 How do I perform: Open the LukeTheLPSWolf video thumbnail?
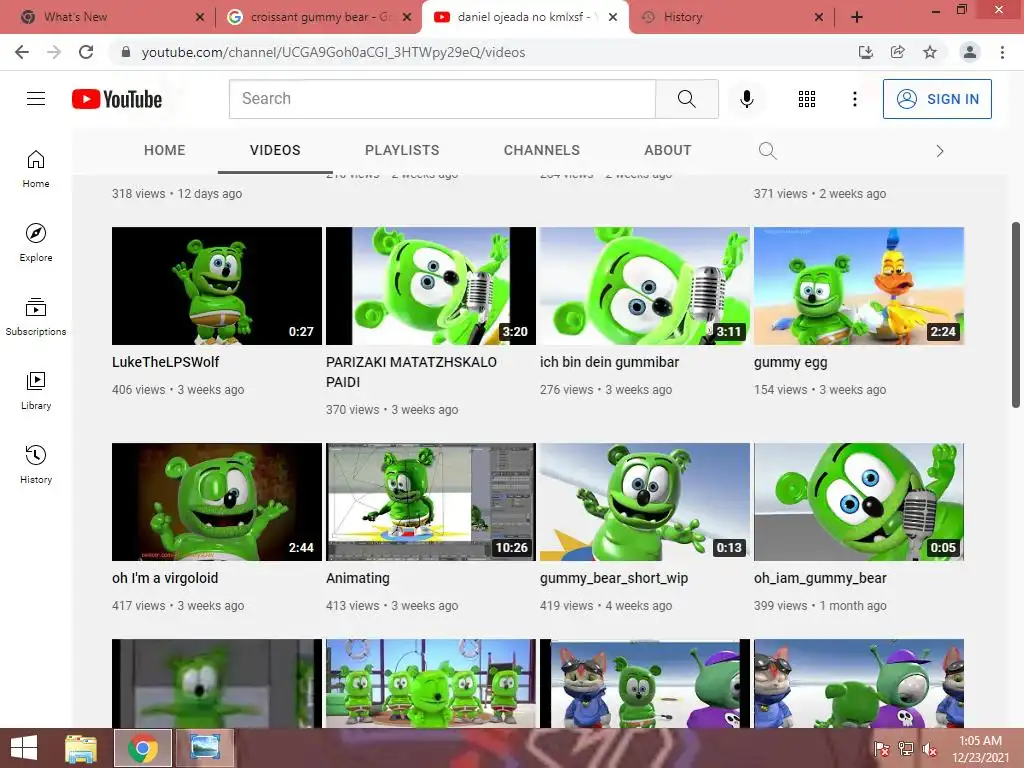tap(217, 285)
